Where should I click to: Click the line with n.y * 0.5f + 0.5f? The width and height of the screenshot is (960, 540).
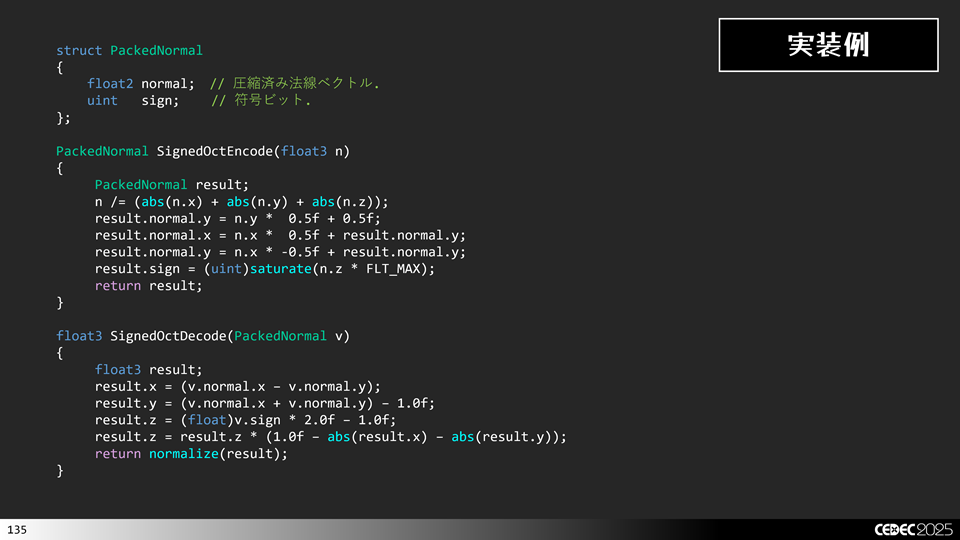238,218
